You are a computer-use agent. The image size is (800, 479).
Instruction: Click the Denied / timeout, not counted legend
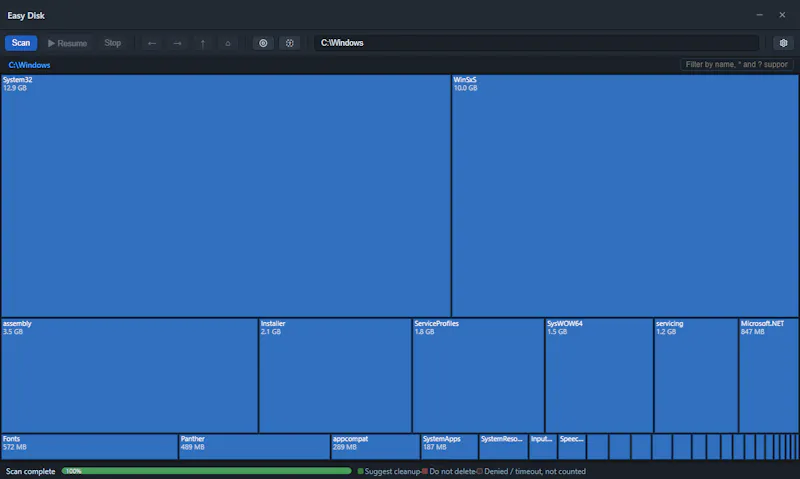click(531, 471)
